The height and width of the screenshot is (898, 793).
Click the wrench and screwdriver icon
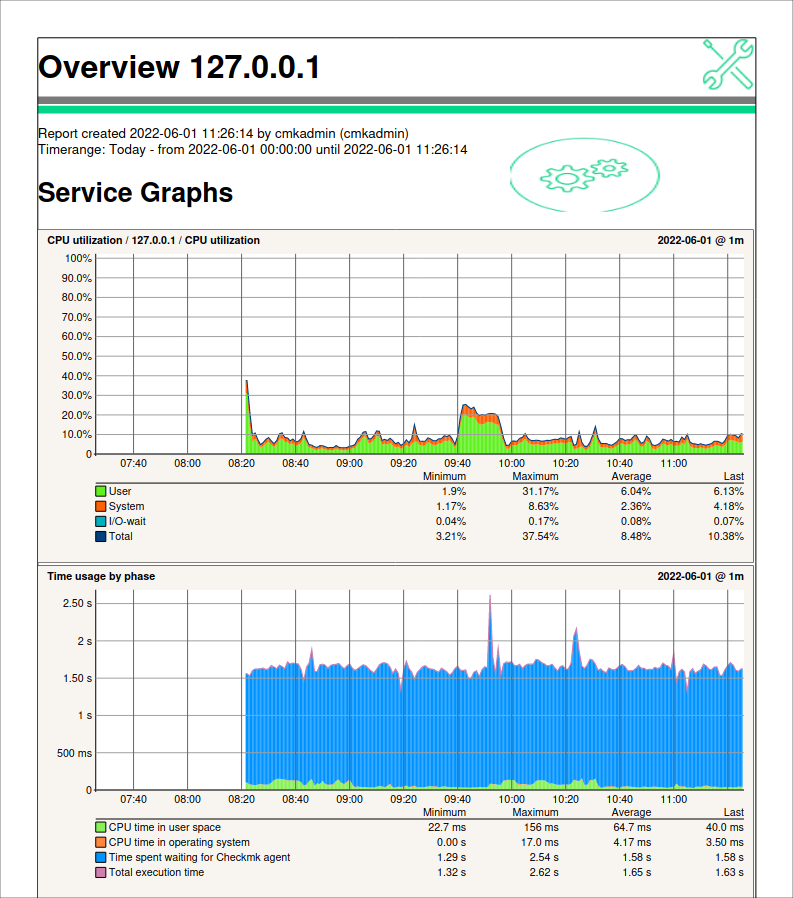tap(727, 66)
